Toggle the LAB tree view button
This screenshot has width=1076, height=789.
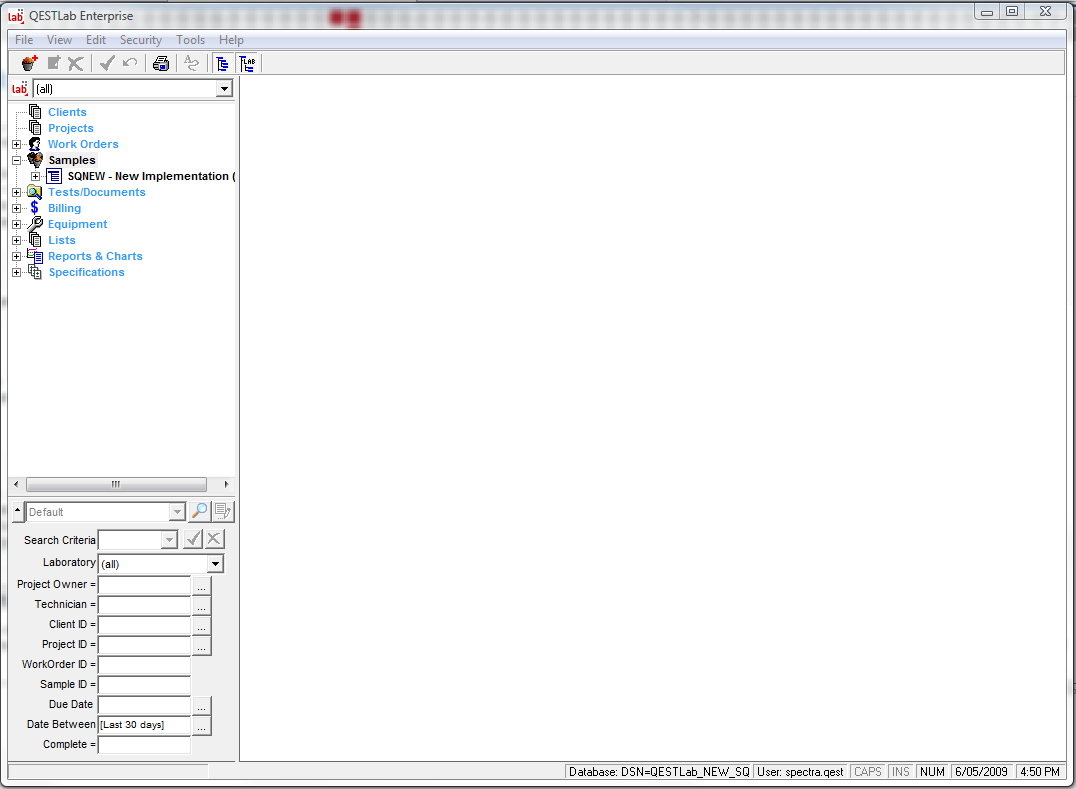pyautogui.click(x=248, y=63)
